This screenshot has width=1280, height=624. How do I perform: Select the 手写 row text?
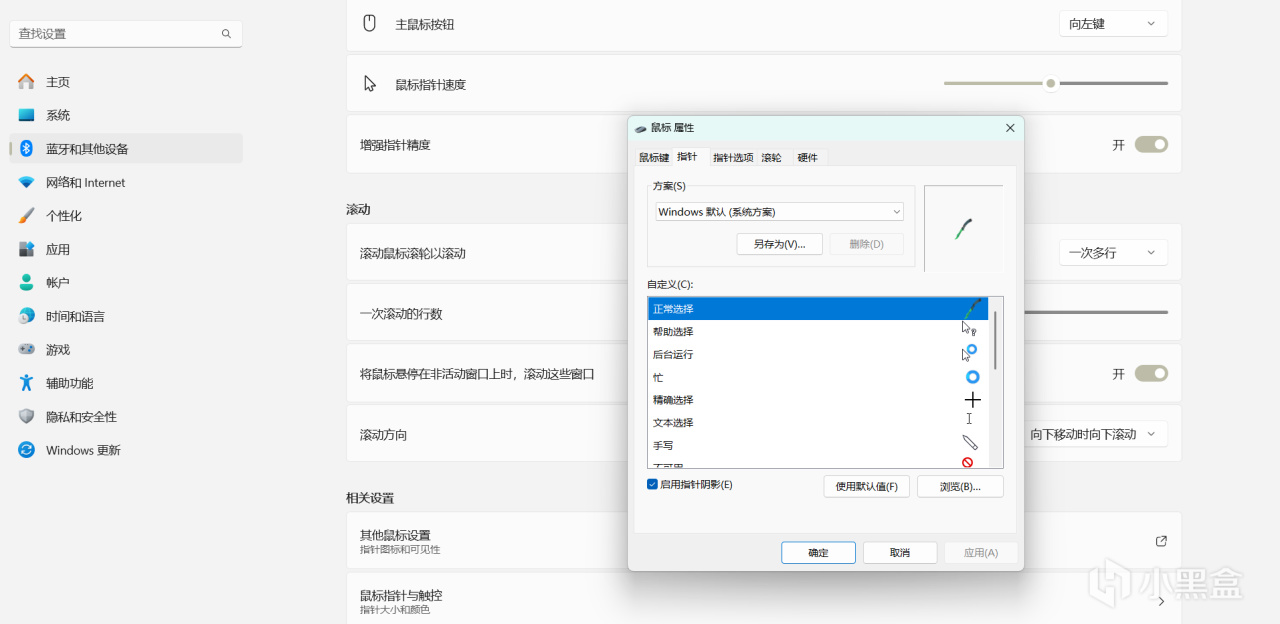click(x=663, y=446)
